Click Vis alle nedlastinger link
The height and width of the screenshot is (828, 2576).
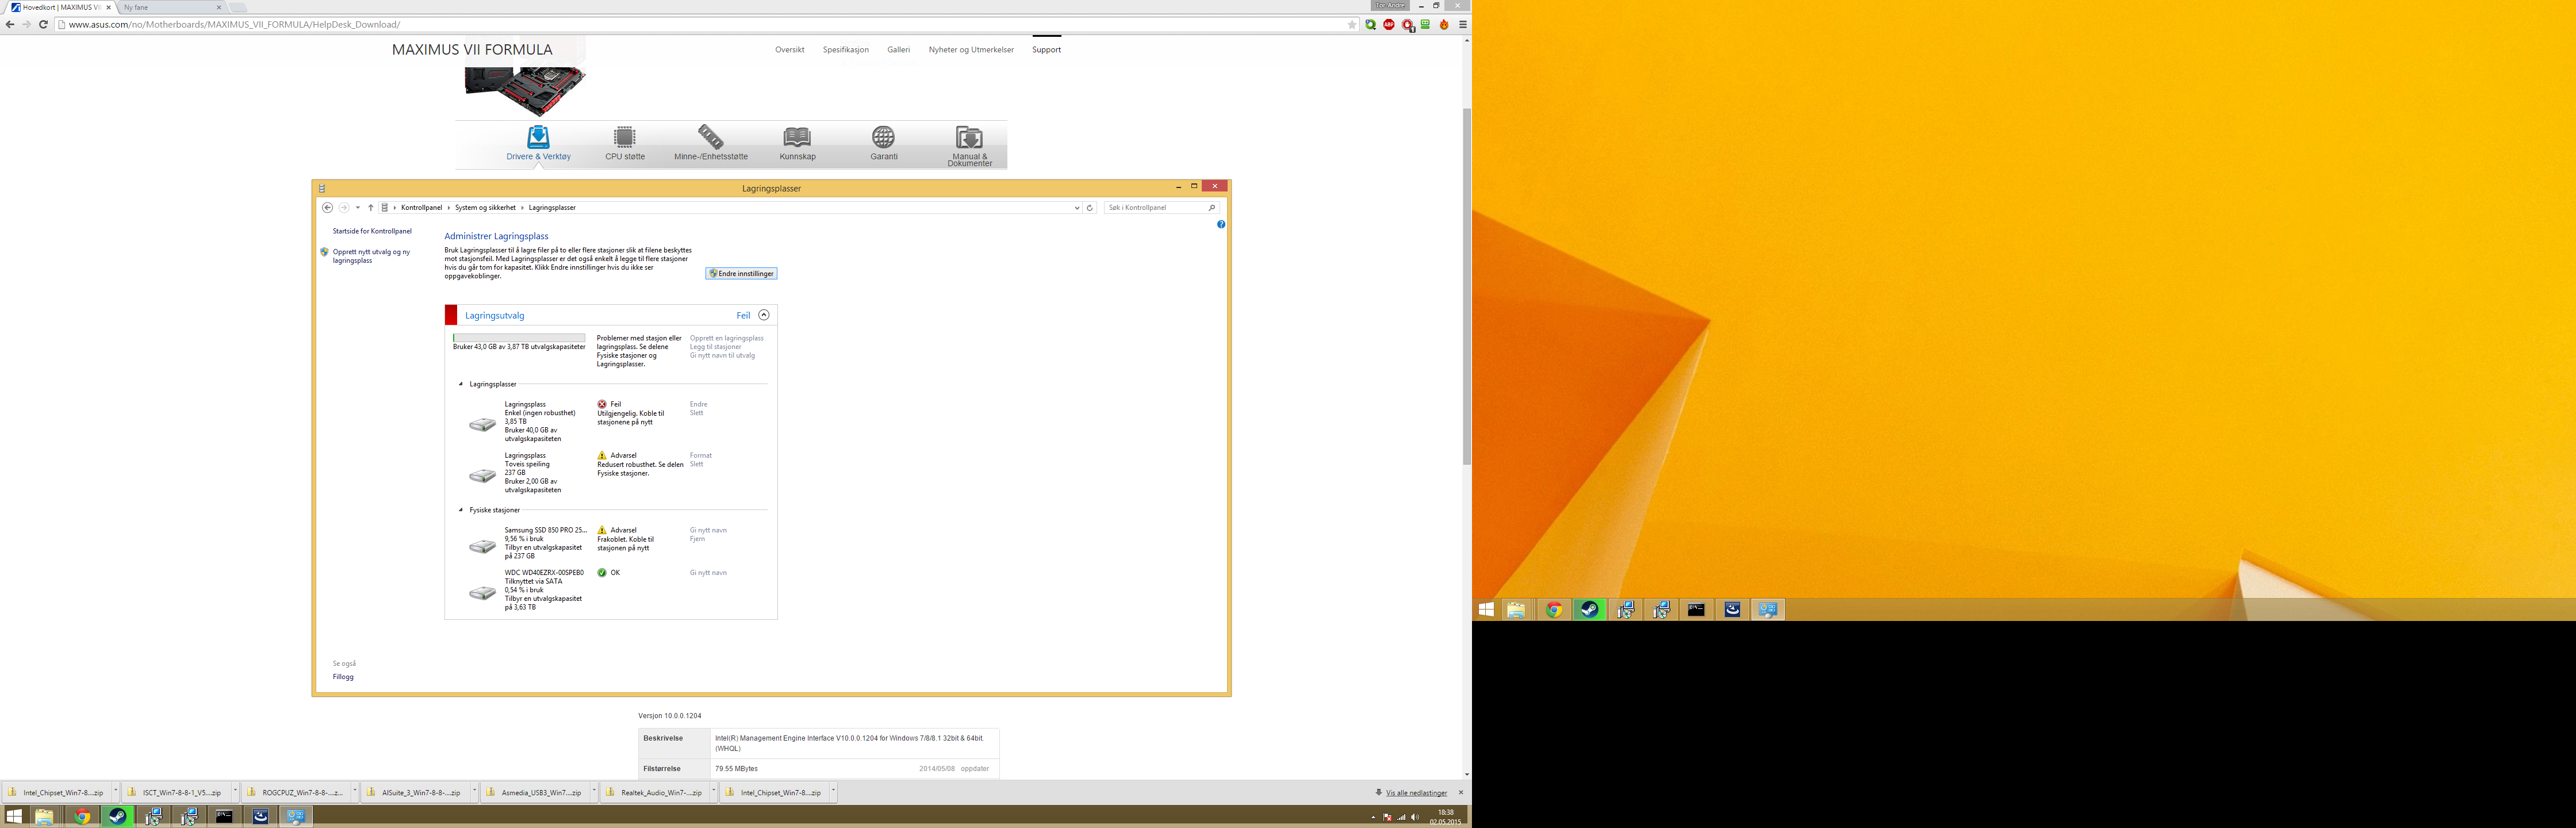click(x=1416, y=793)
